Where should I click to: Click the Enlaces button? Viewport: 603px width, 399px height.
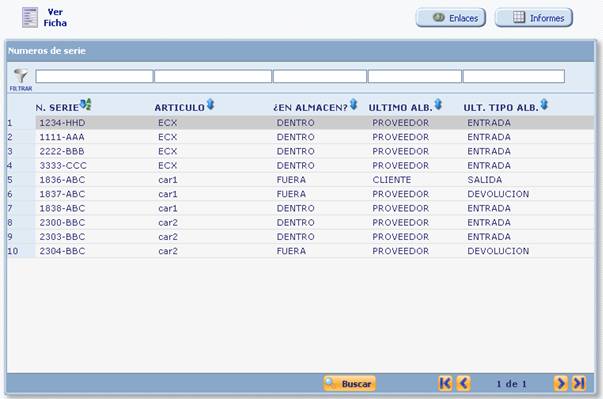450,18
